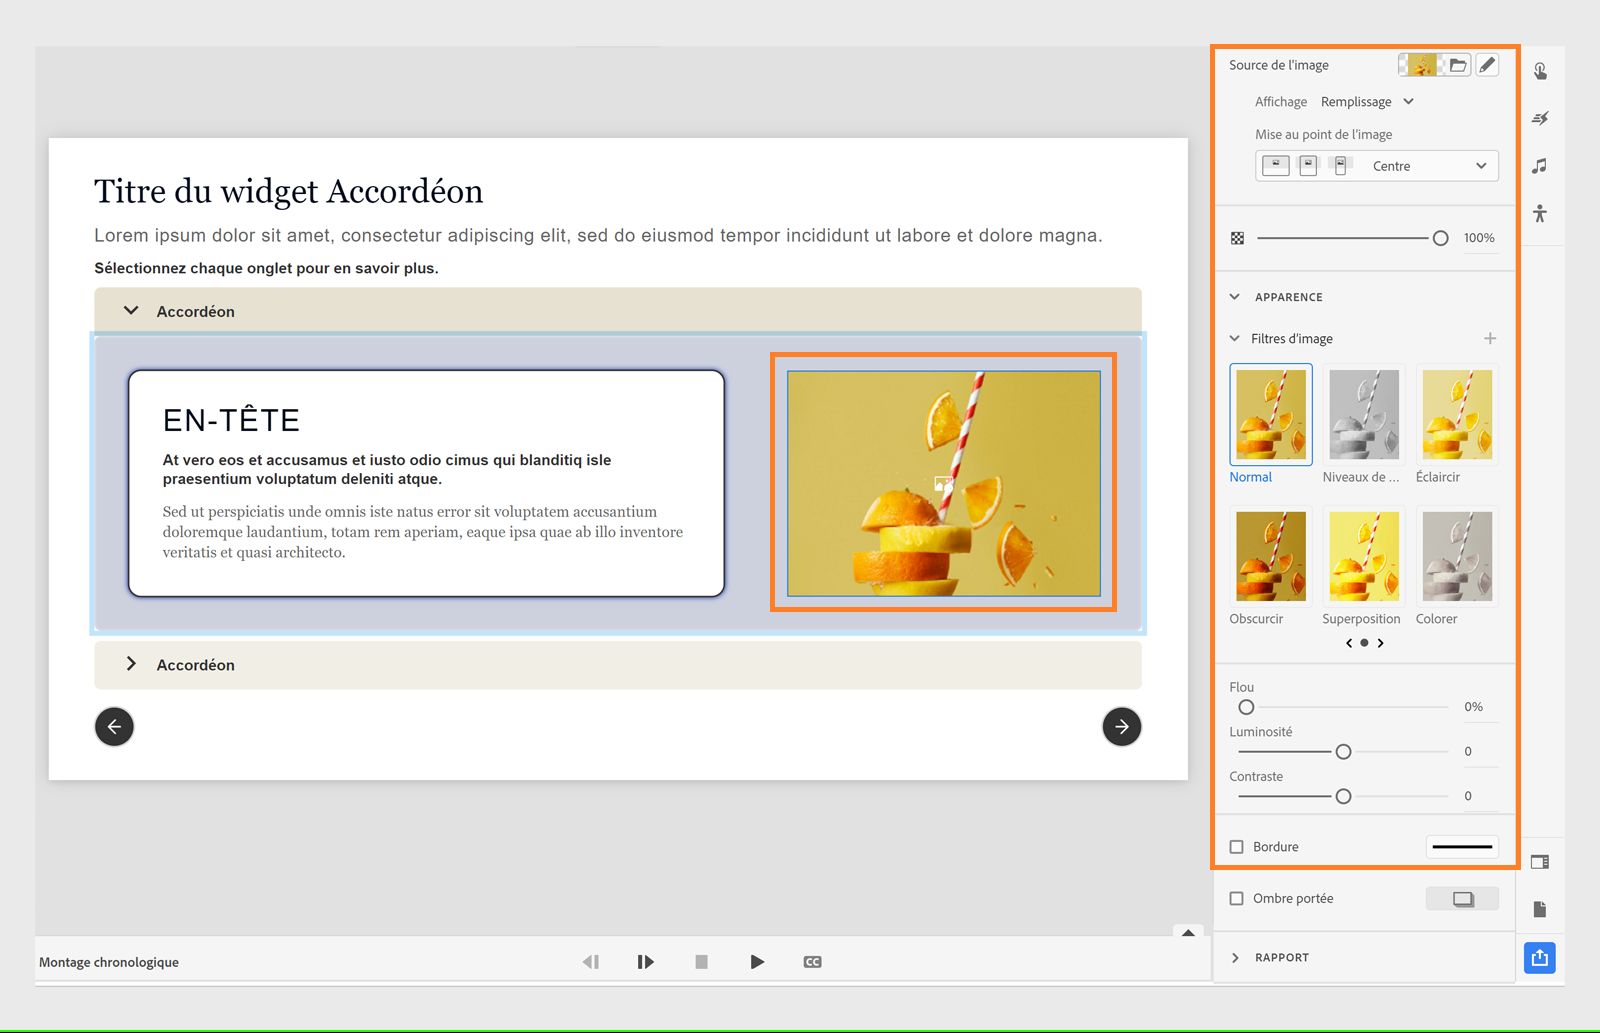Screen dimensions: 1600x1033
Task: Select the audio/music panel icon in sidebar
Action: pos(1539,165)
